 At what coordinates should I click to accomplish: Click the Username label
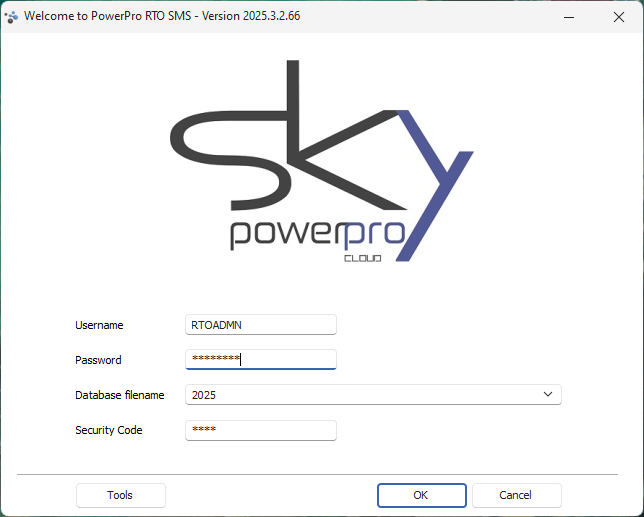coord(99,325)
